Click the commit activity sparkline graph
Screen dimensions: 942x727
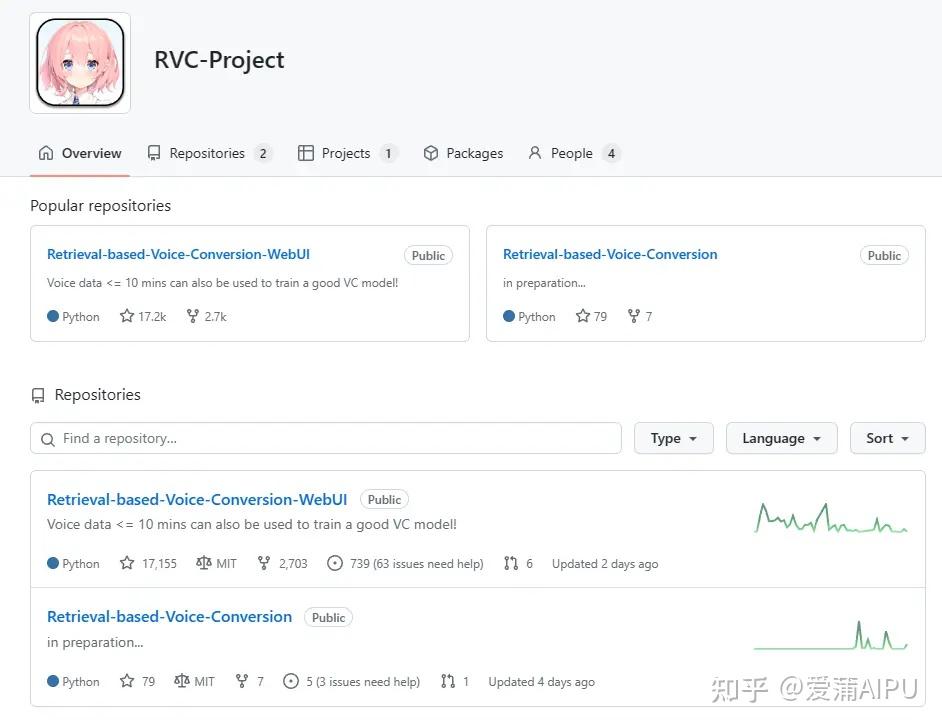tap(830, 519)
